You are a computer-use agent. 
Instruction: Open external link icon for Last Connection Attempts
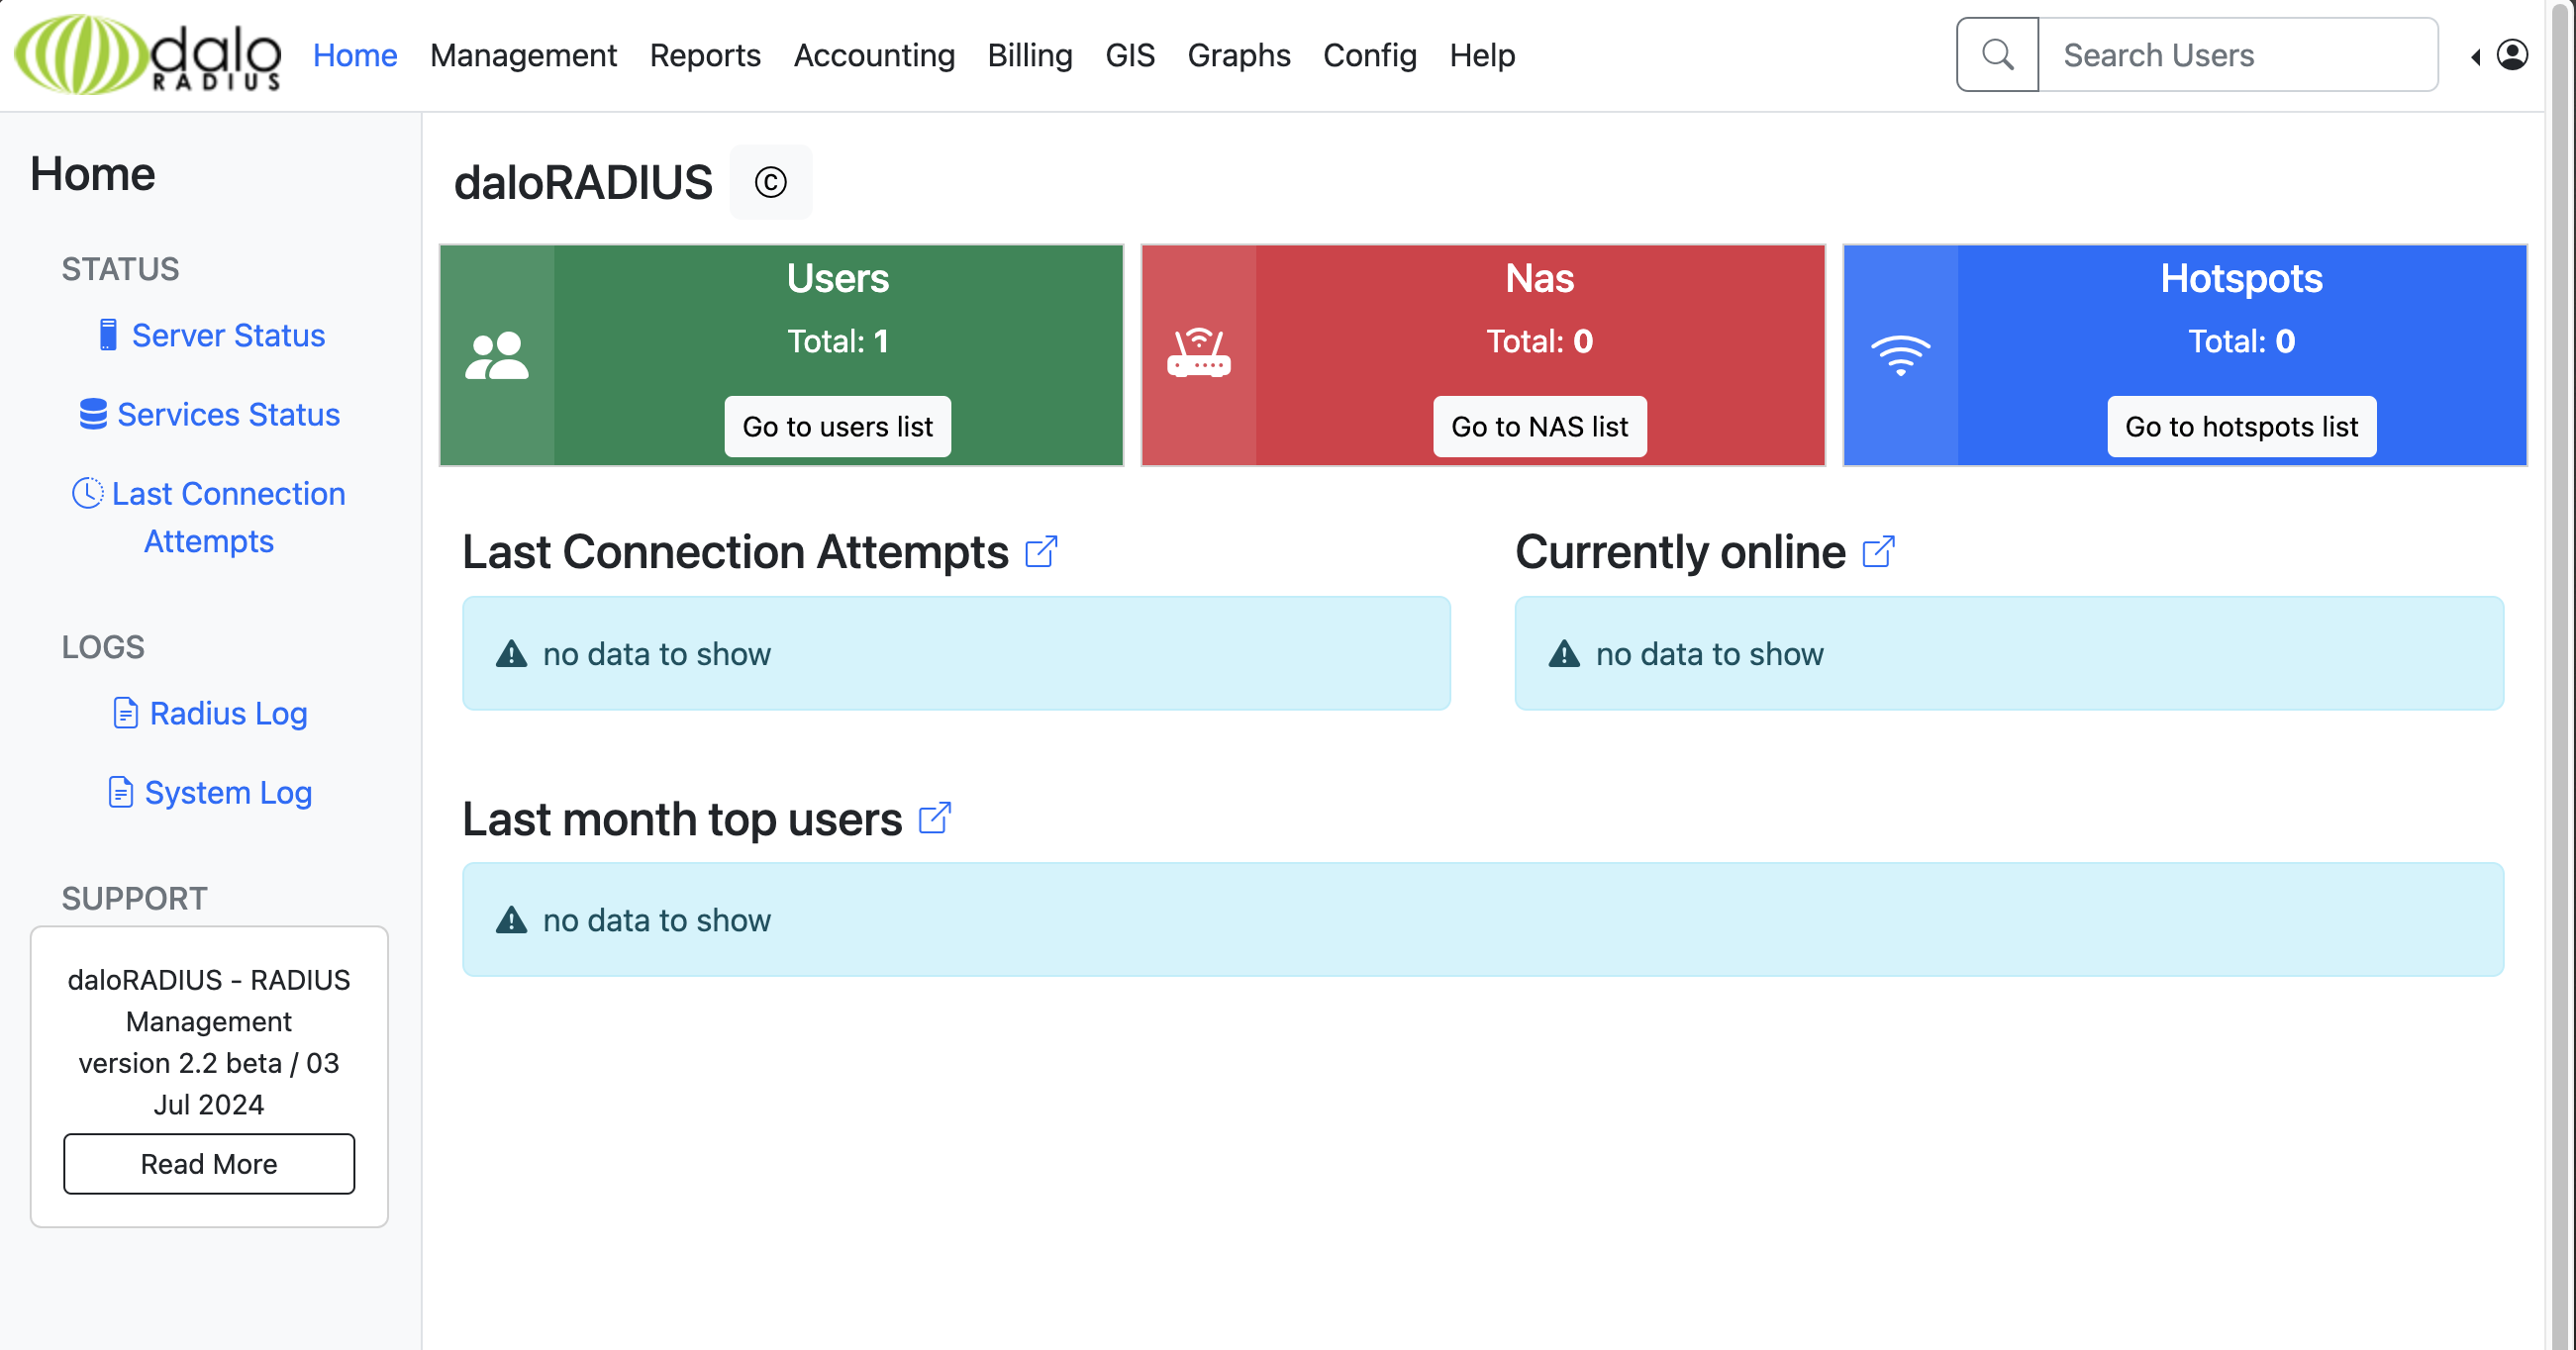[1041, 551]
